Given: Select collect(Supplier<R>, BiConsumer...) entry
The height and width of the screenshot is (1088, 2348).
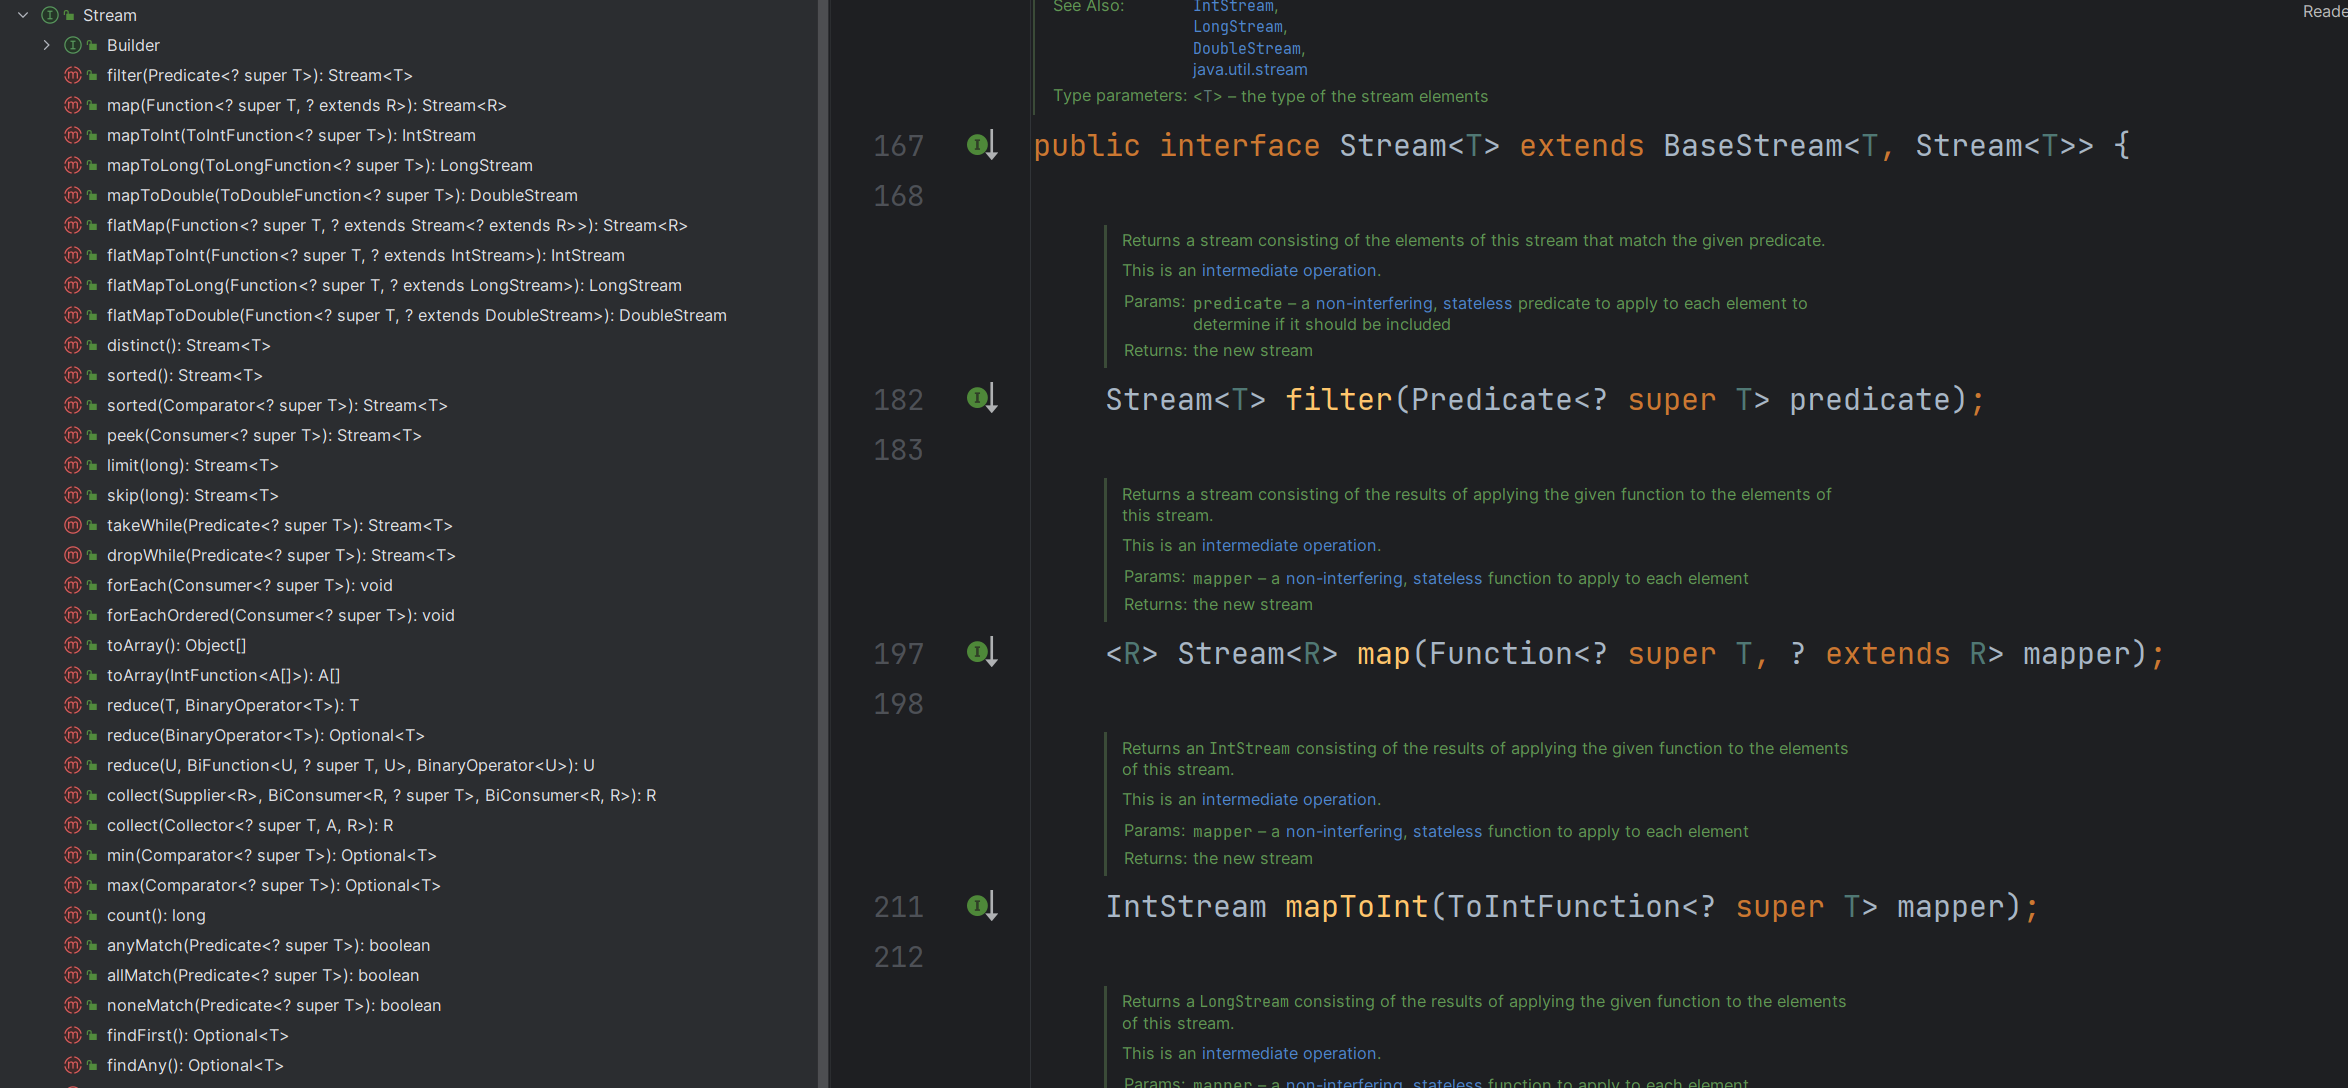Looking at the screenshot, I should pyautogui.click(x=381, y=795).
